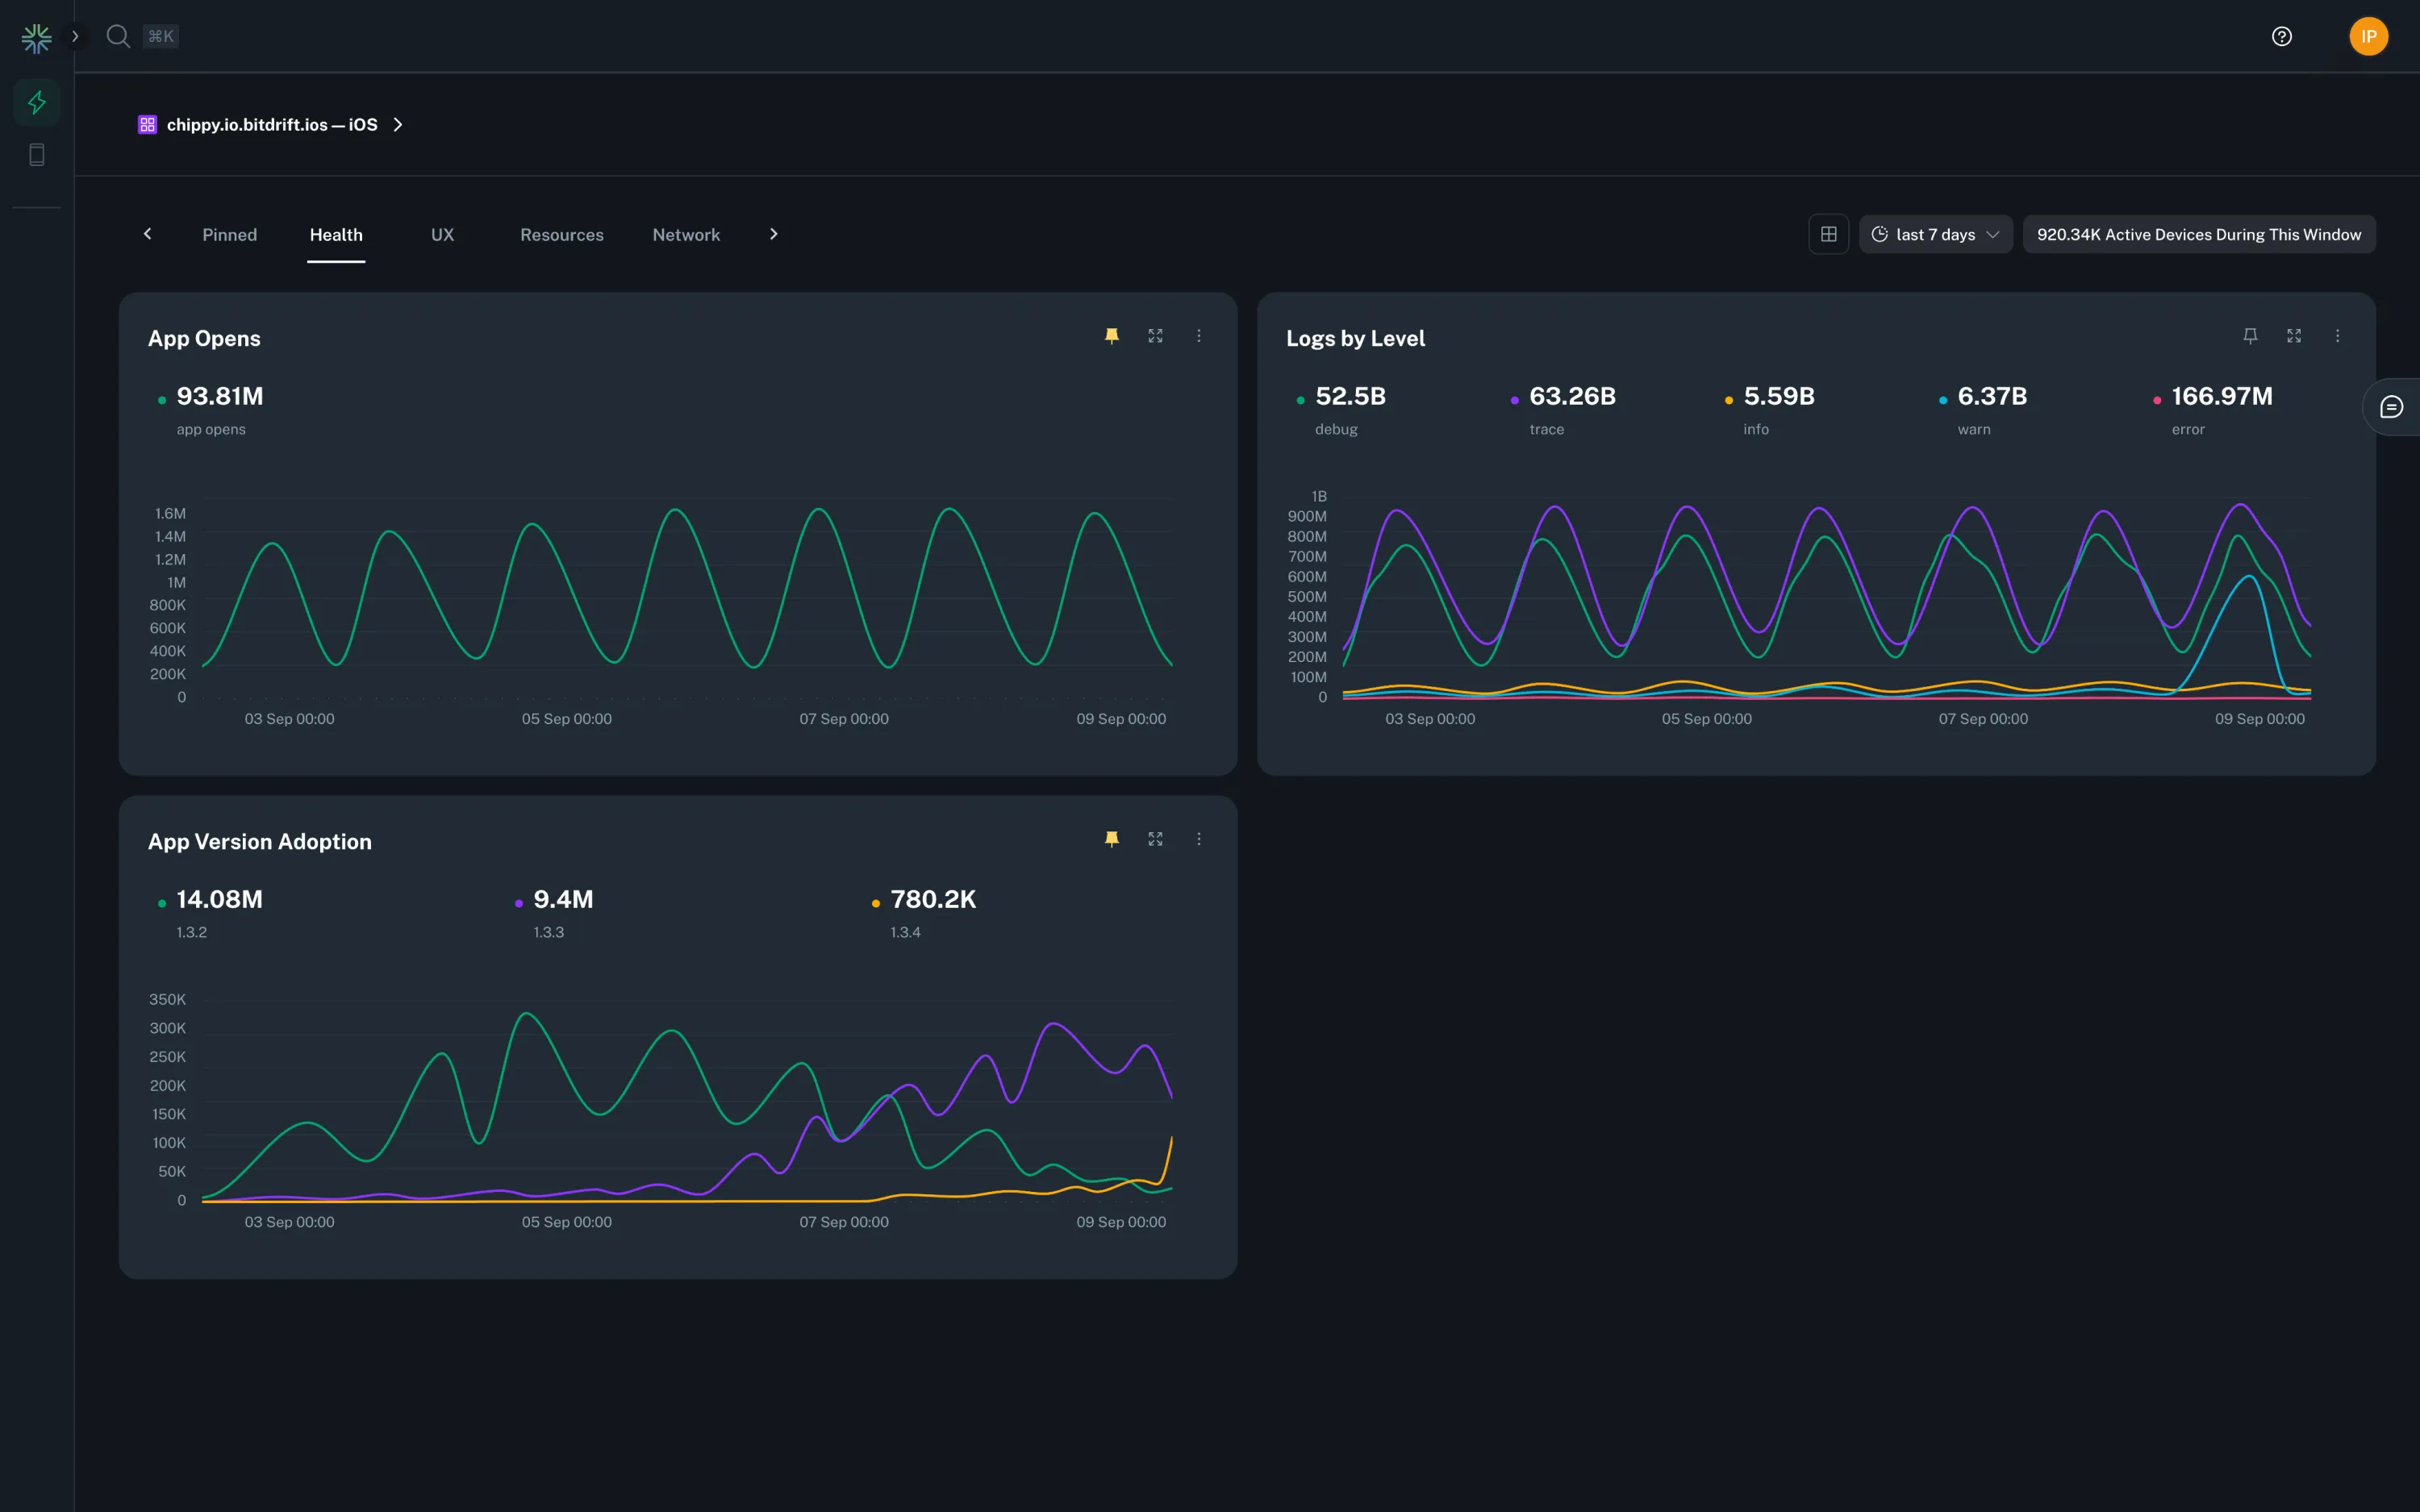Open the IP avatar in top right
2420x1512 pixels.
(2367, 36)
